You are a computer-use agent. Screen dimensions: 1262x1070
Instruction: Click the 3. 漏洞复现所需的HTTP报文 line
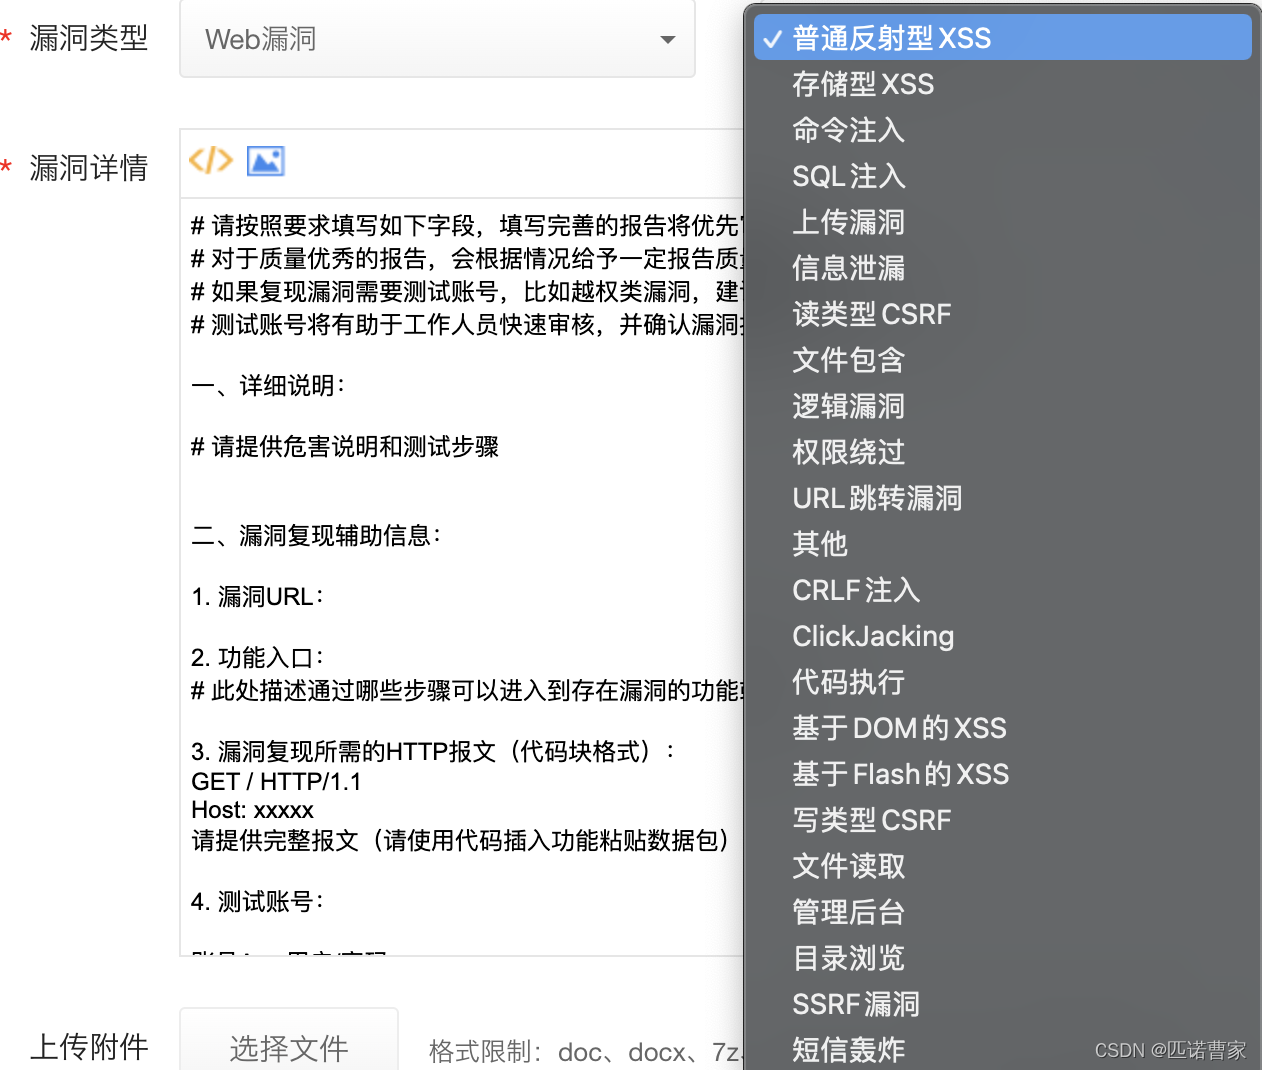tap(433, 752)
